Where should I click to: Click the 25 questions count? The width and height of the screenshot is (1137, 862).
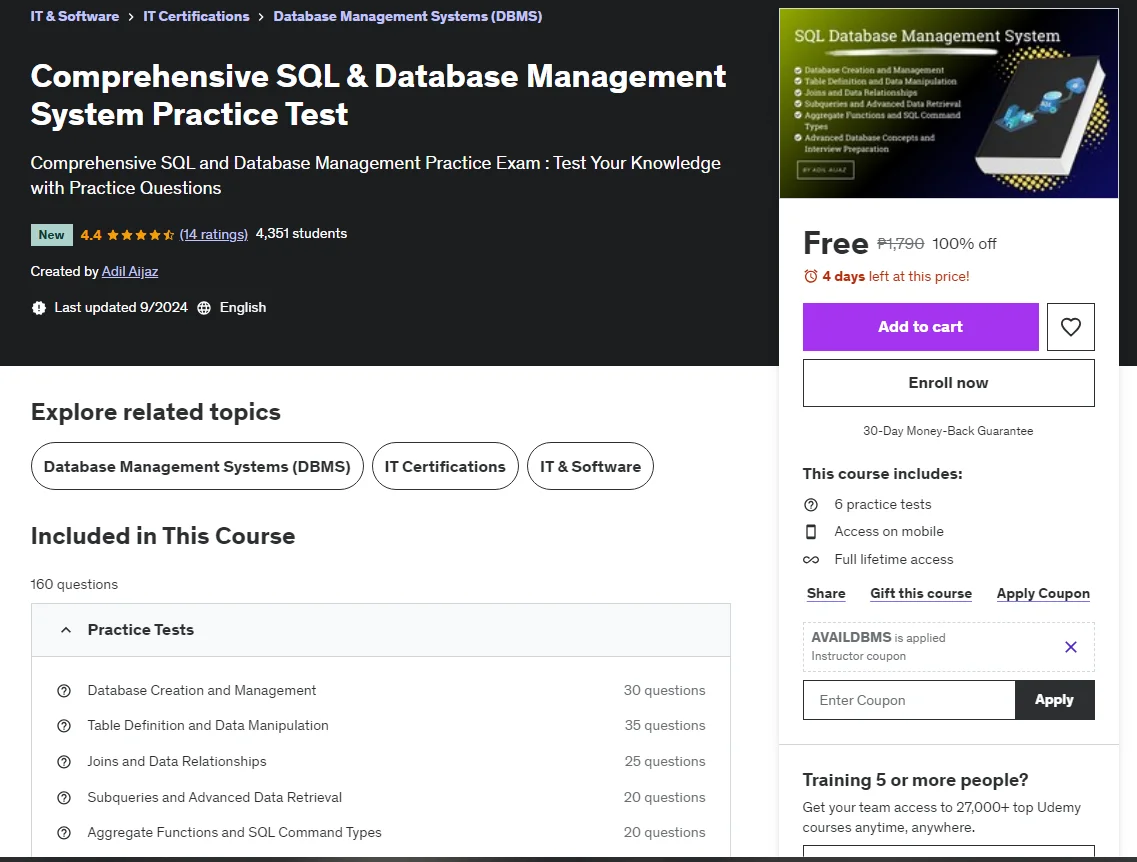[665, 762]
